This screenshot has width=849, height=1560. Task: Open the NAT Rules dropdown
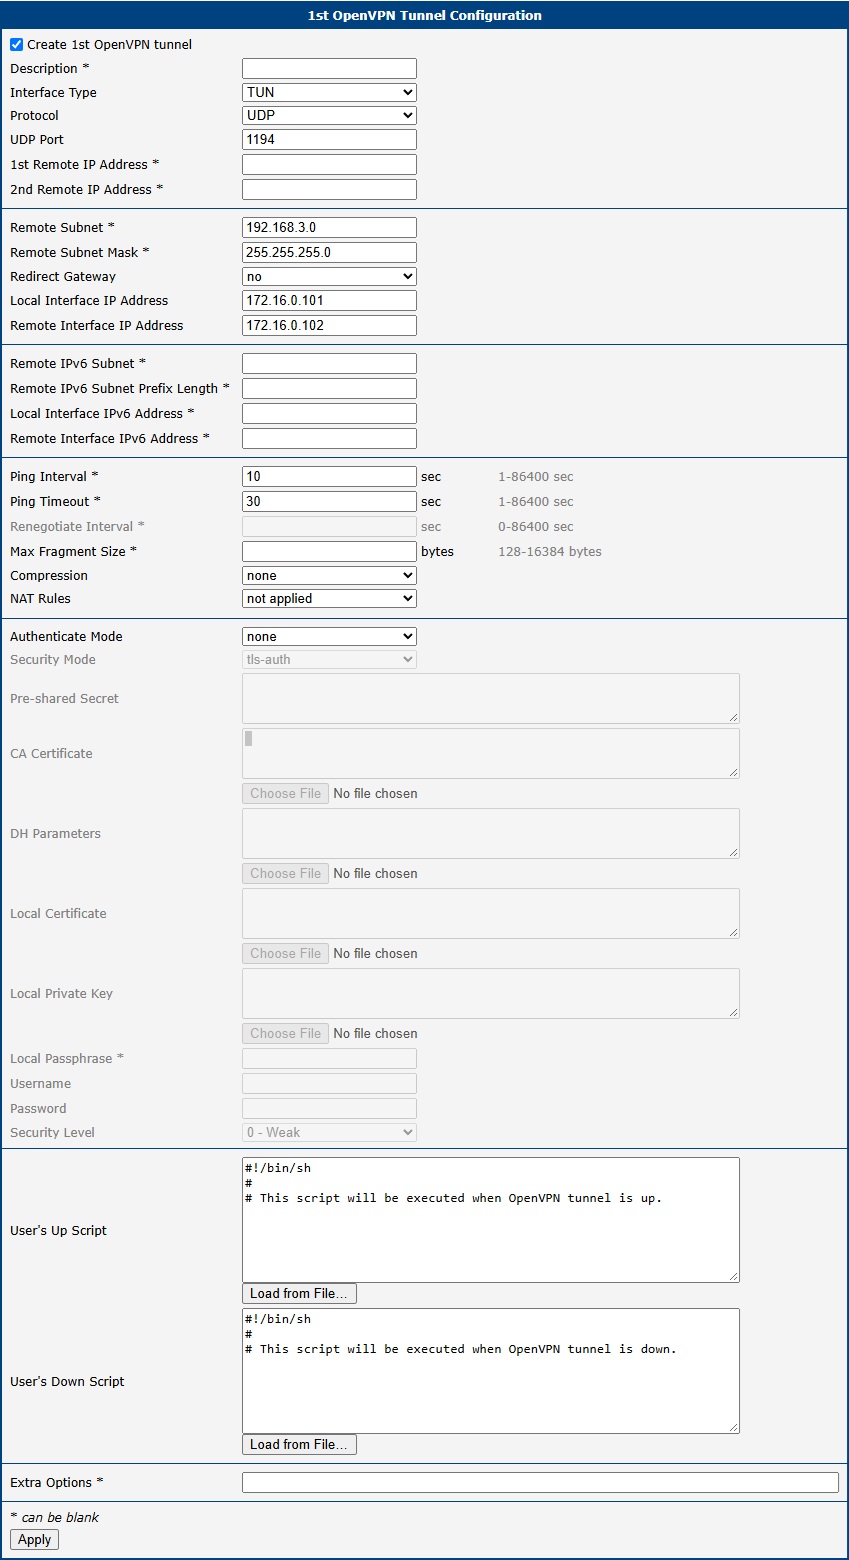(x=329, y=598)
